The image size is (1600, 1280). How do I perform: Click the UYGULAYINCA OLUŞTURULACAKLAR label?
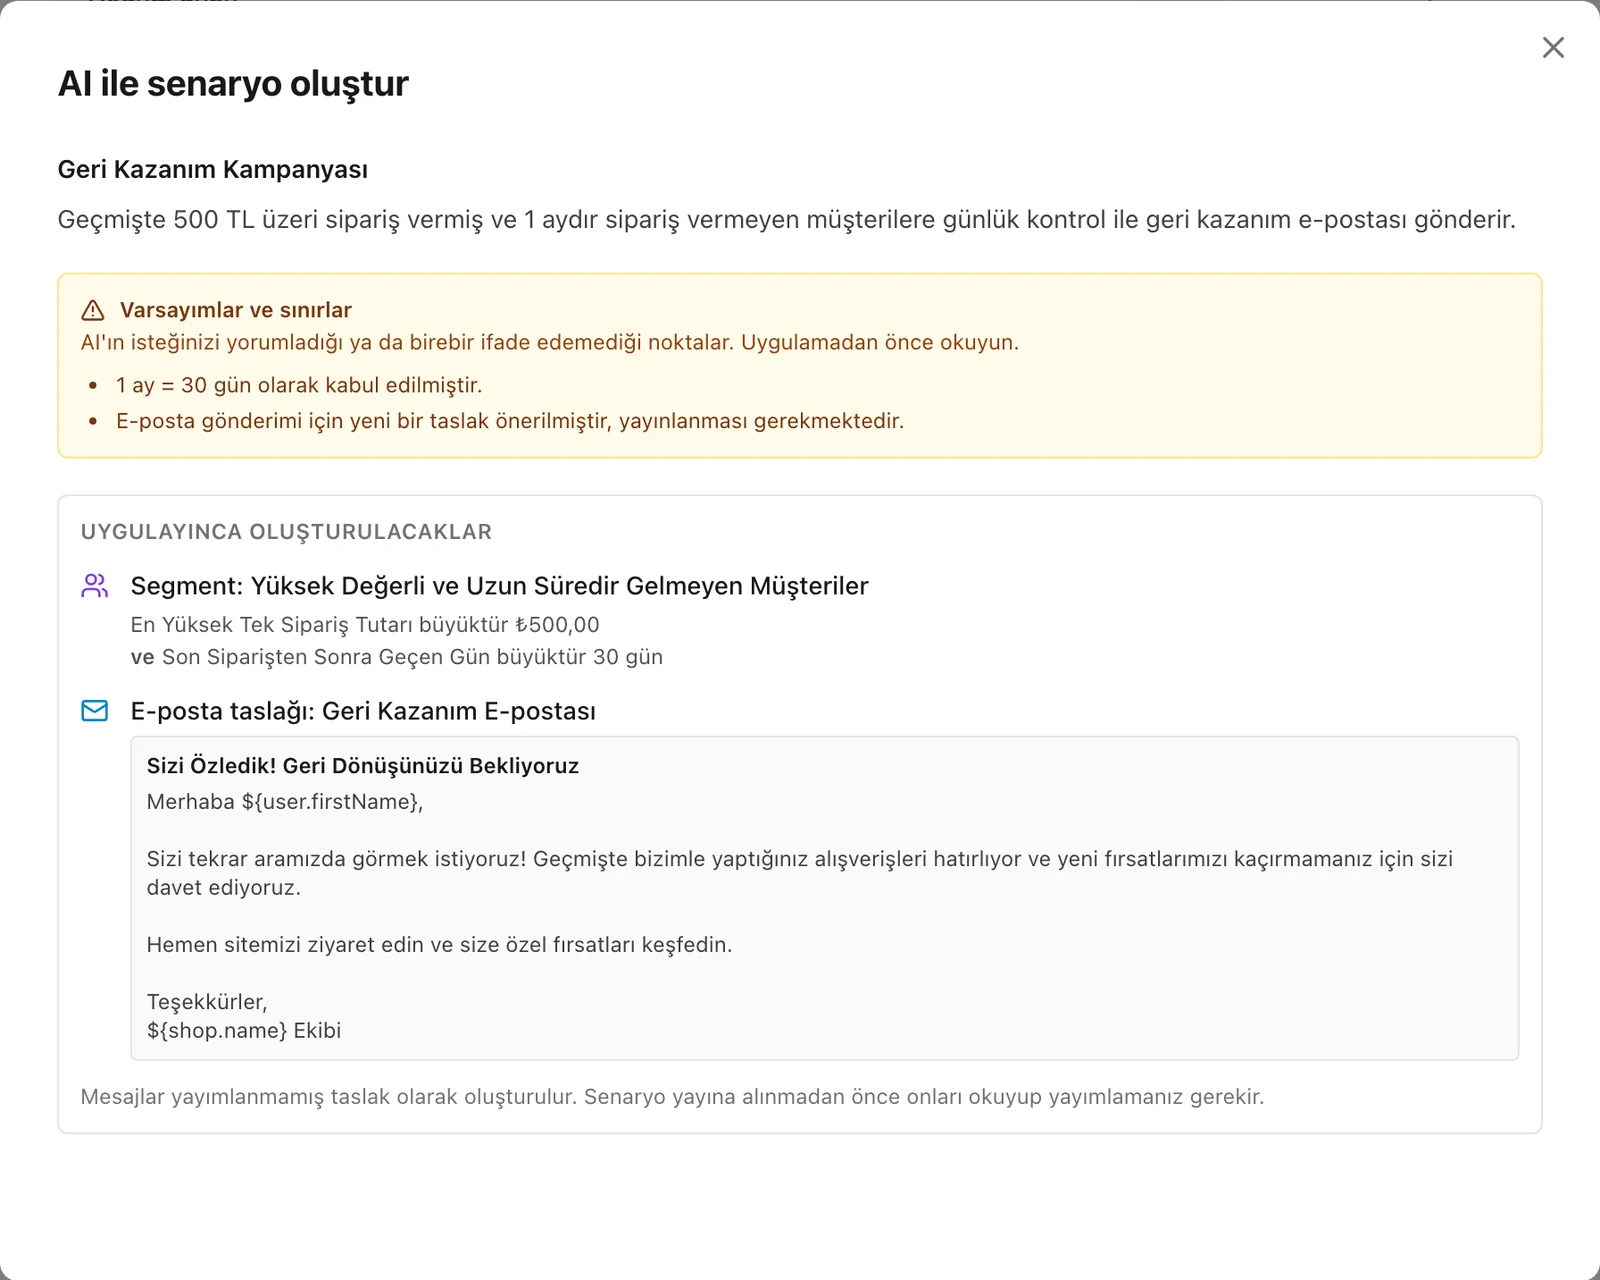(x=286, y=532)
